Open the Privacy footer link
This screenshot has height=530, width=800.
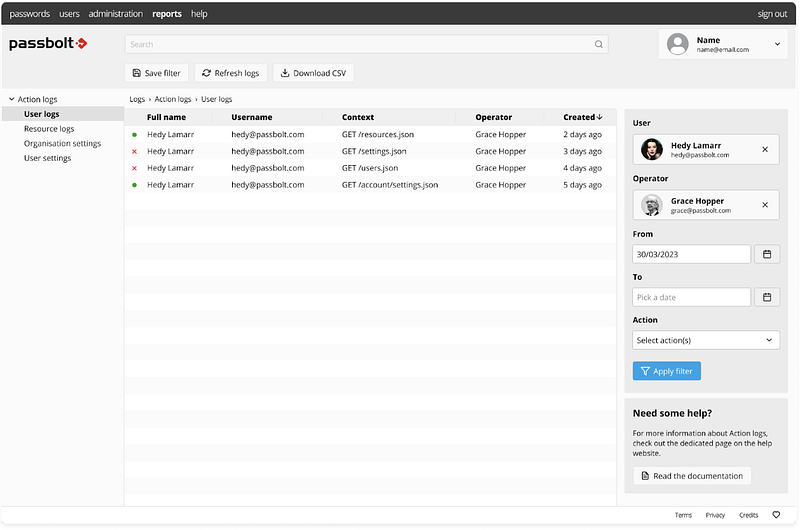click(x=715, y=515)
